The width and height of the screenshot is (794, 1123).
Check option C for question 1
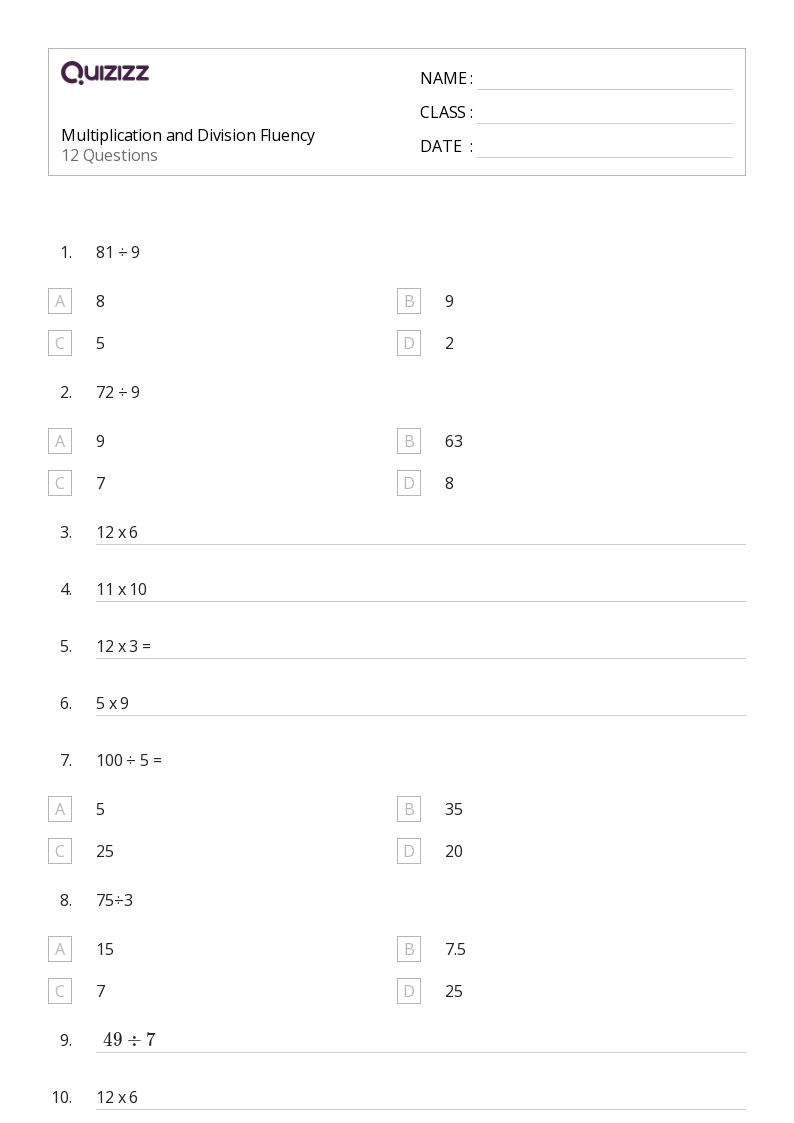click(x=60, y=343)
